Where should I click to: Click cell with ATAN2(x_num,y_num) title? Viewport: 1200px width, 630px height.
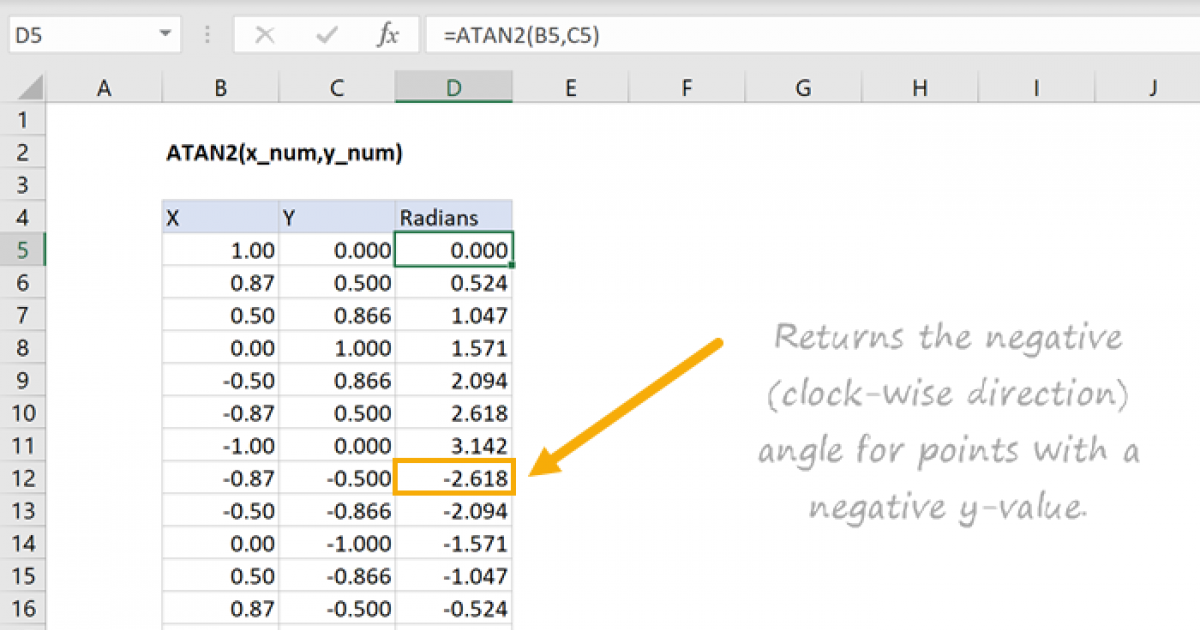coord(284,153)
